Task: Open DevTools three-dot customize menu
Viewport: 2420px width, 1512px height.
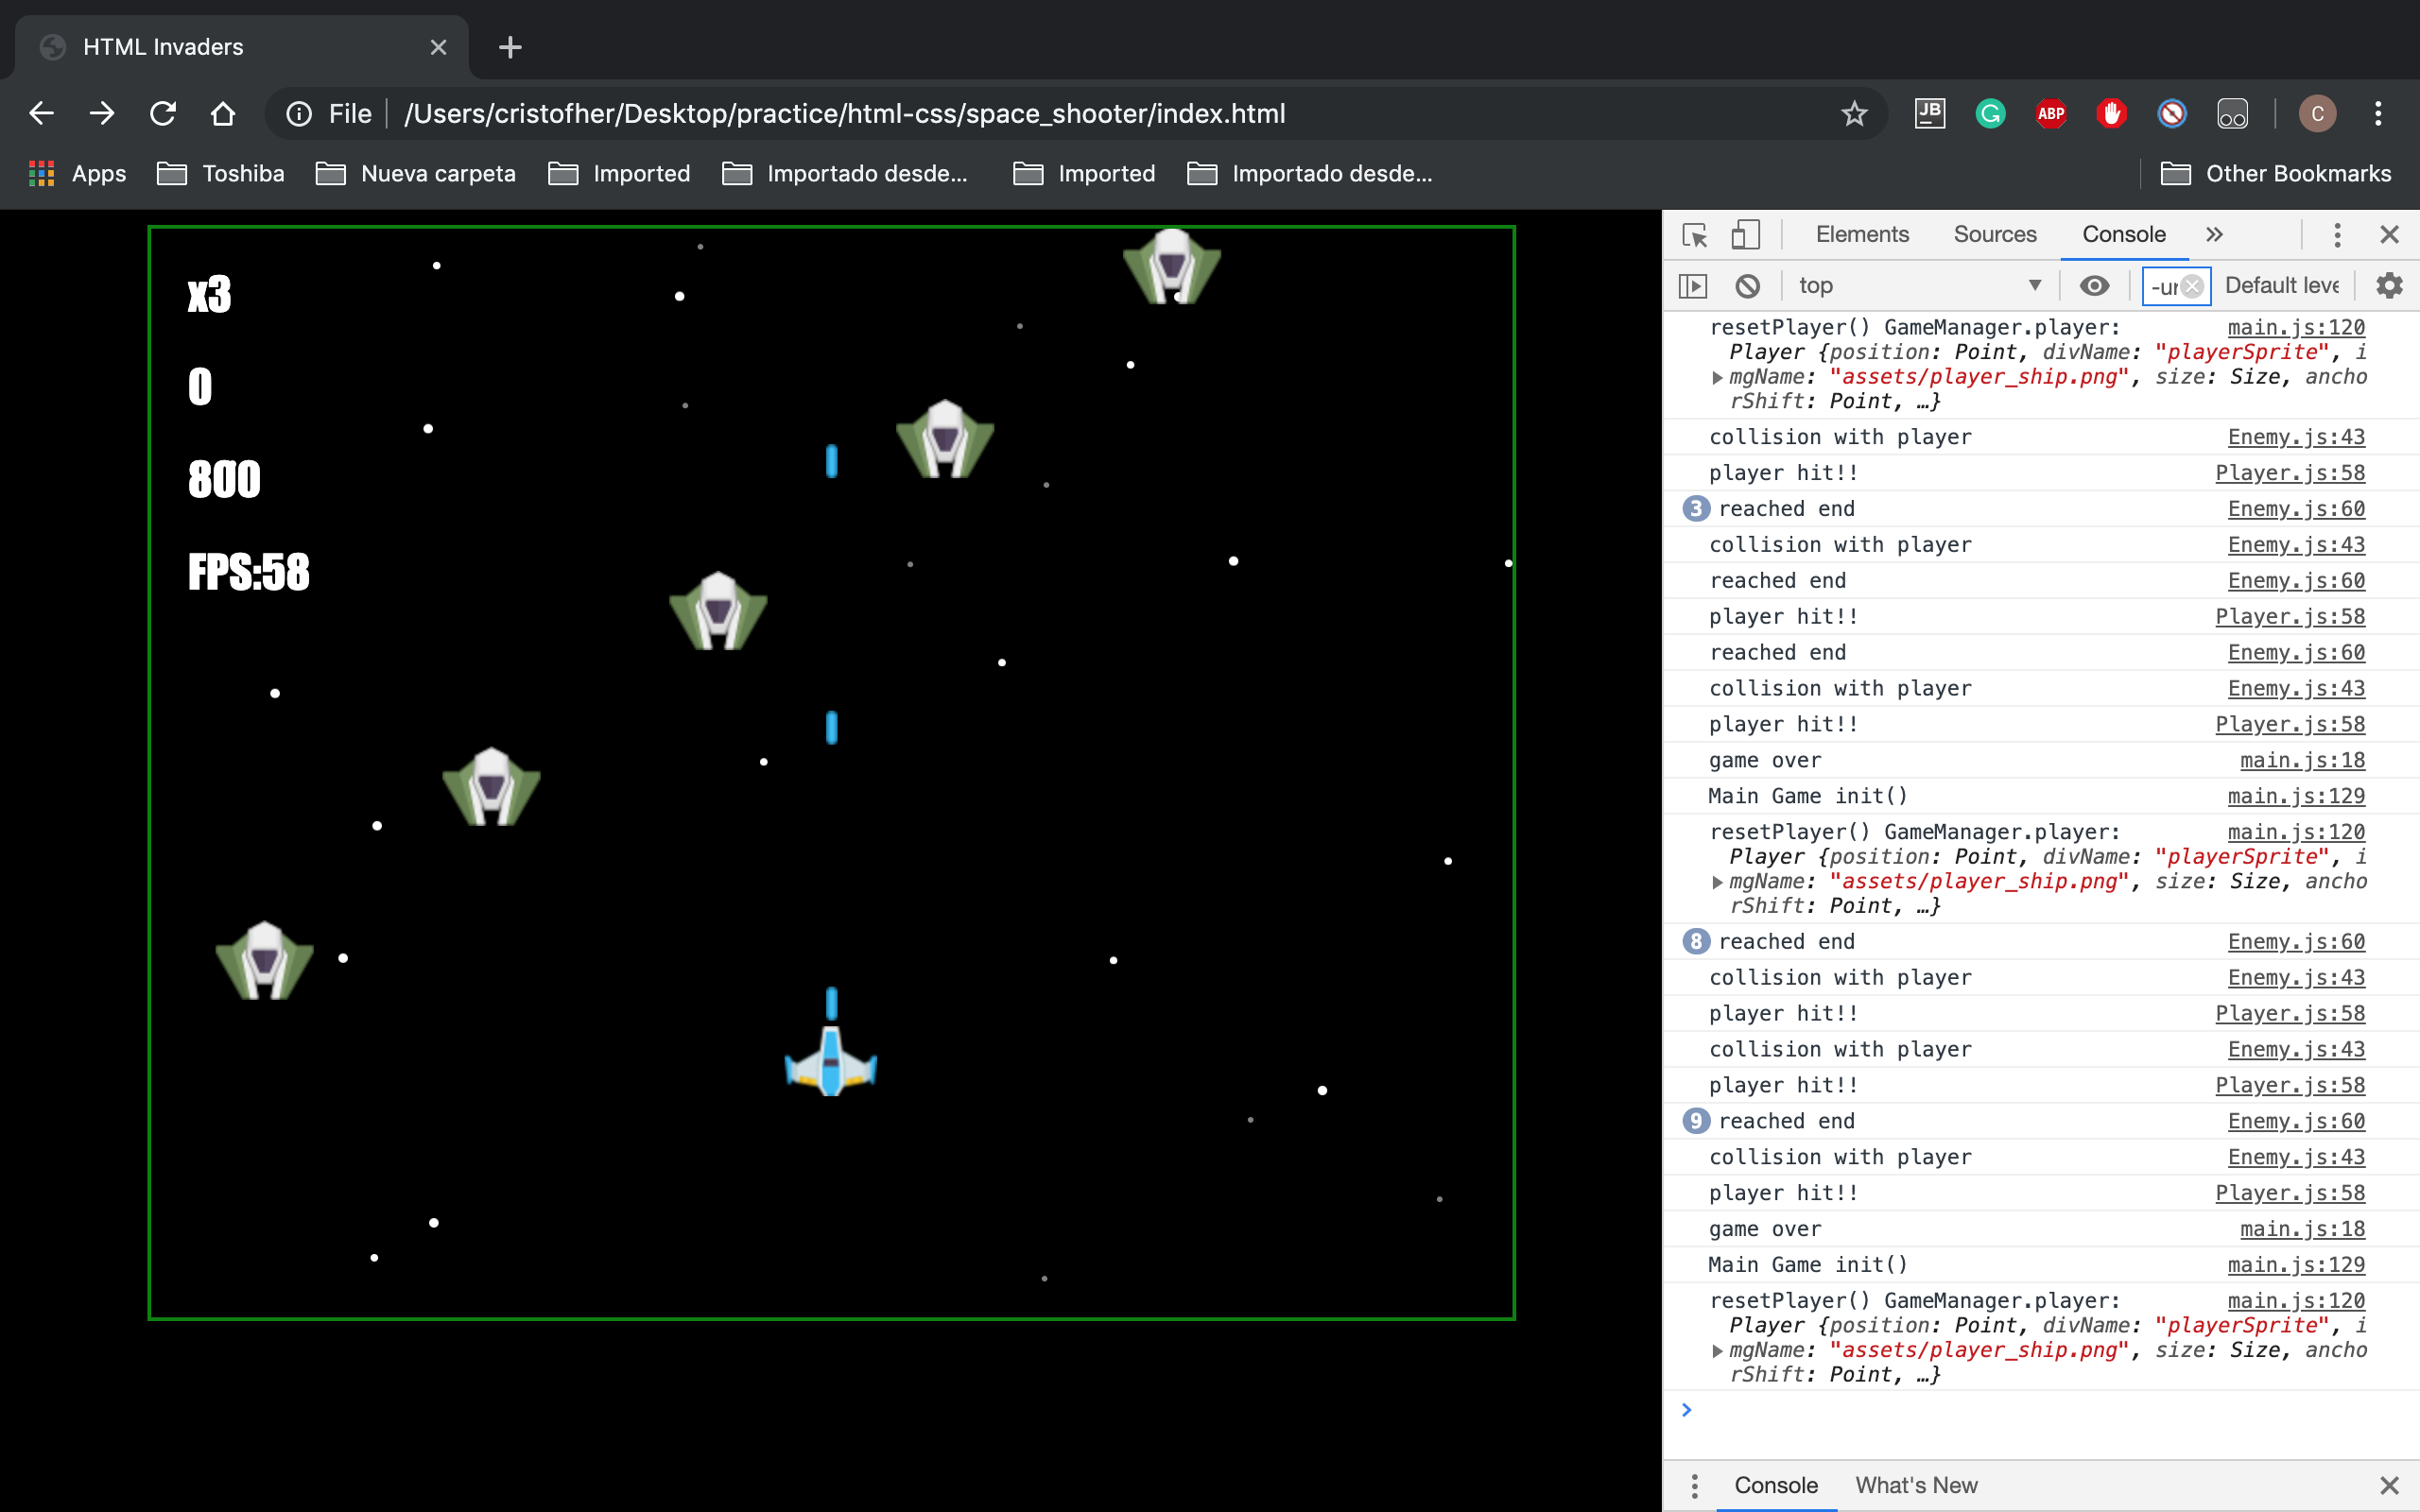Action: [2337, 235]
